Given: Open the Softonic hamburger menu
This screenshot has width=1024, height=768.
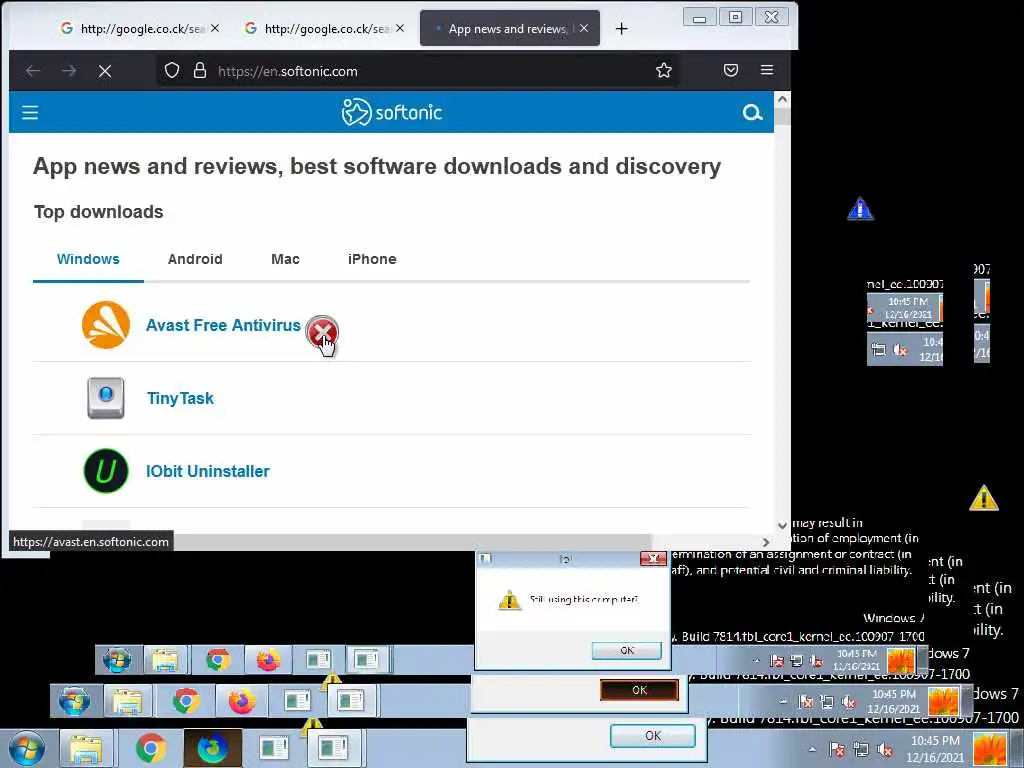Looking at the screenshot, I should pyautogui.click(x=30, y=112).
